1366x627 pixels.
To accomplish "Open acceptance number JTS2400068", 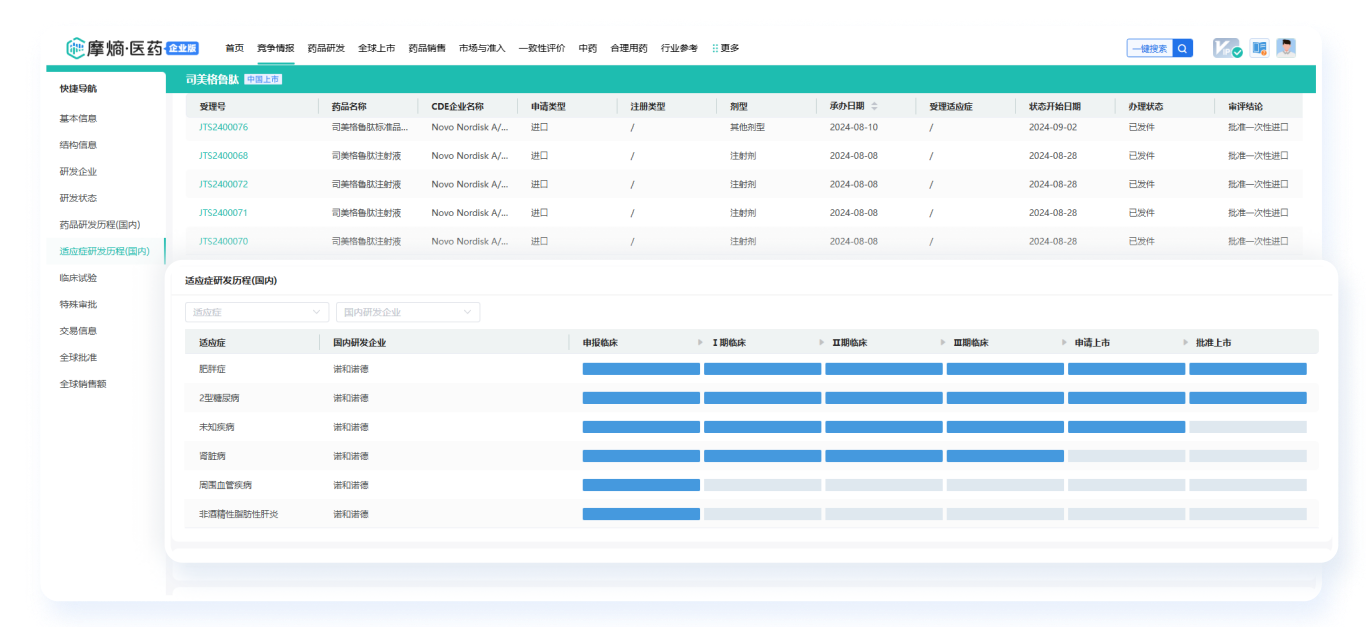I will pos(223,156).
